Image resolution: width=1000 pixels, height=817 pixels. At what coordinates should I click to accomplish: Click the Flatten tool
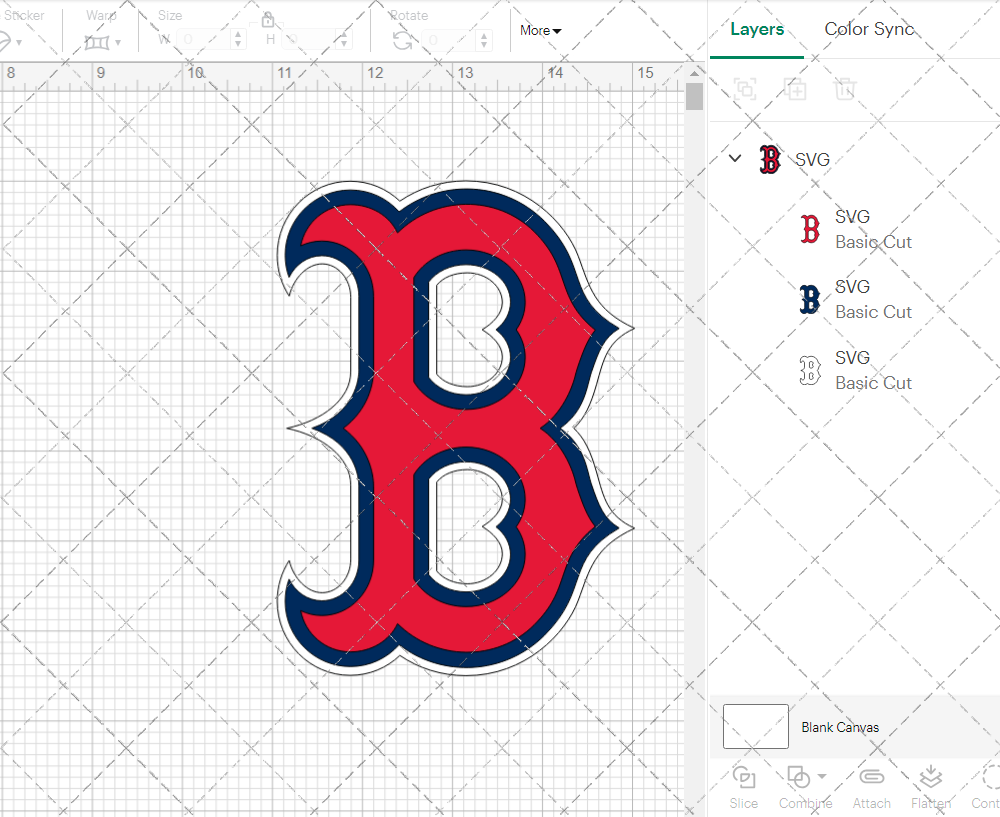click(x=931, y=785)
